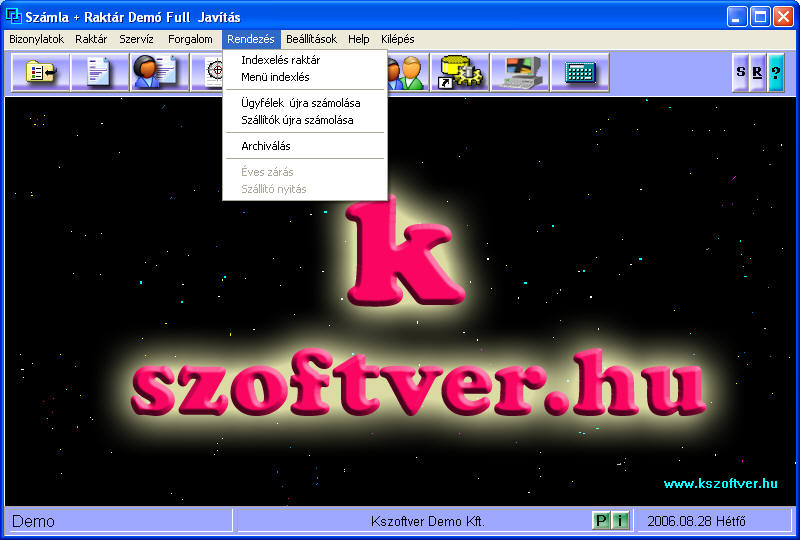Click the green i status bar indicator

pos(620,521)
